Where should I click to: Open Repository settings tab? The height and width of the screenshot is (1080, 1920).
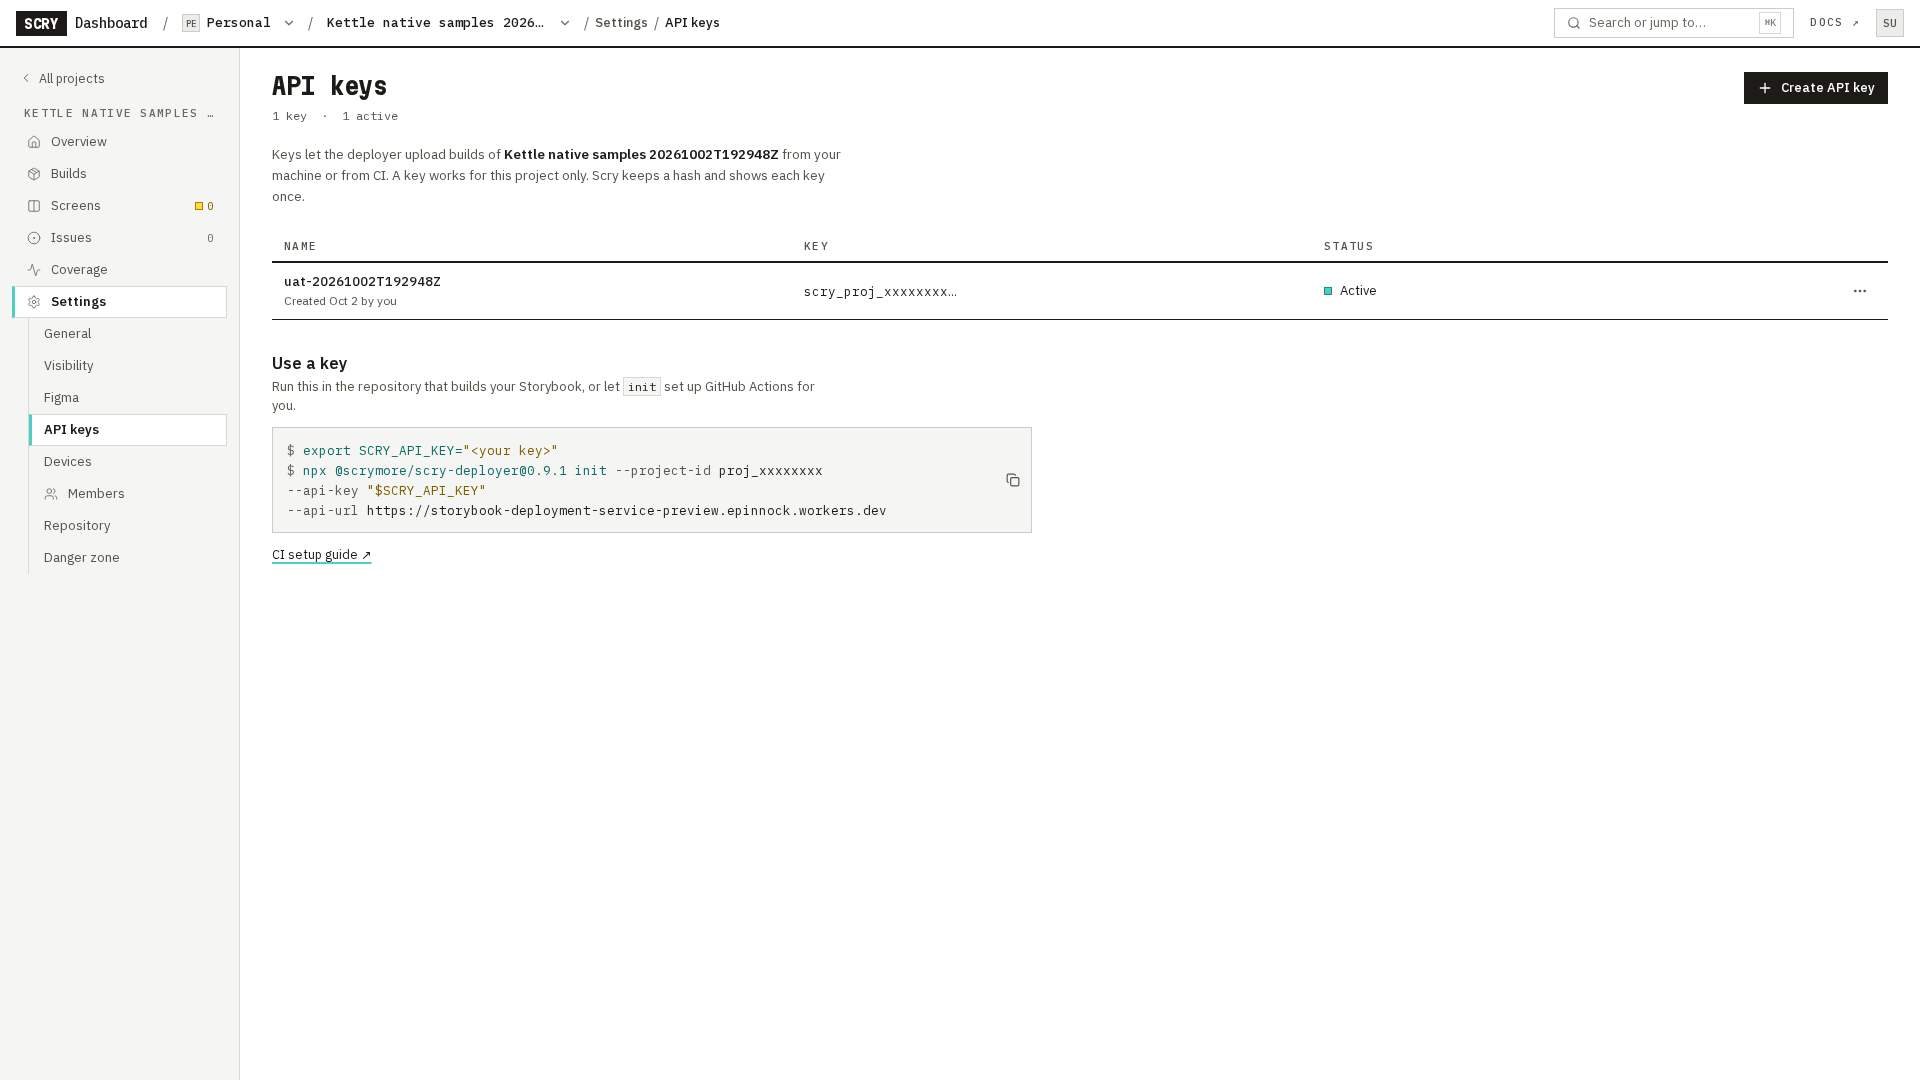pyautogui.click(x=128, y=526)
